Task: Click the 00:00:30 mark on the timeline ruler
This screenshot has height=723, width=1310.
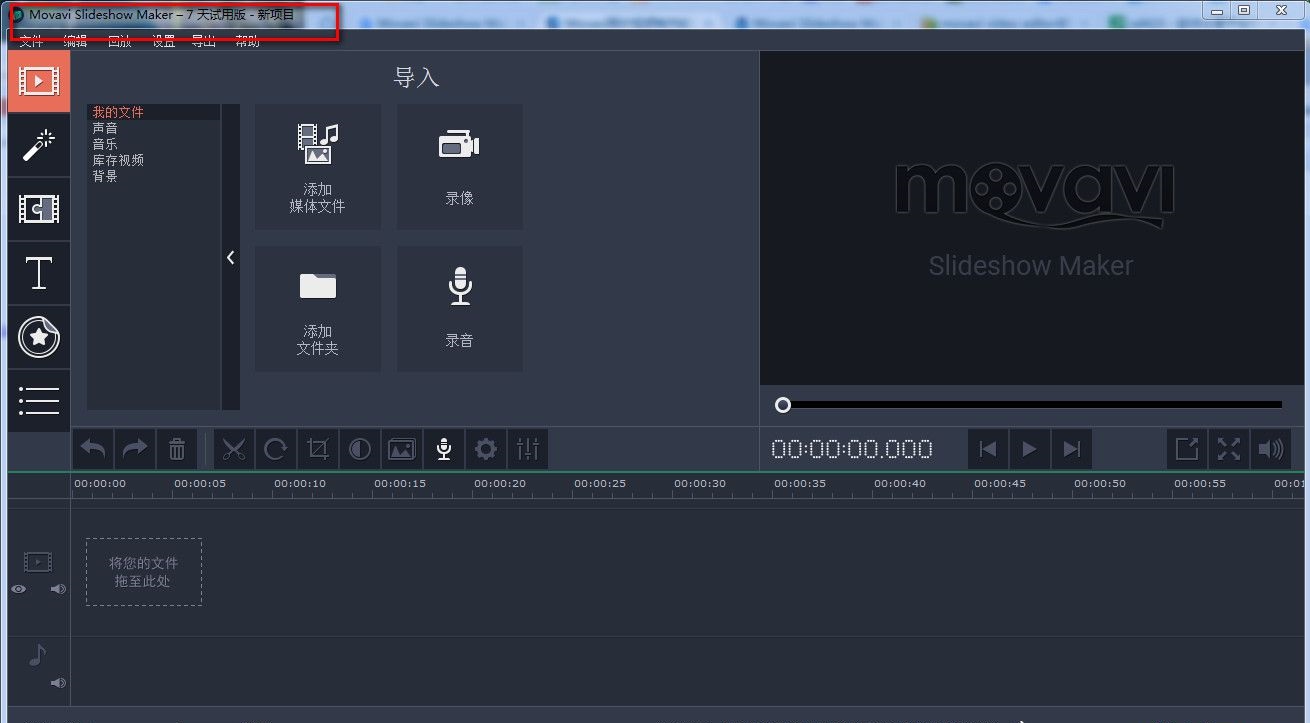Action: [x=700, y=484]
